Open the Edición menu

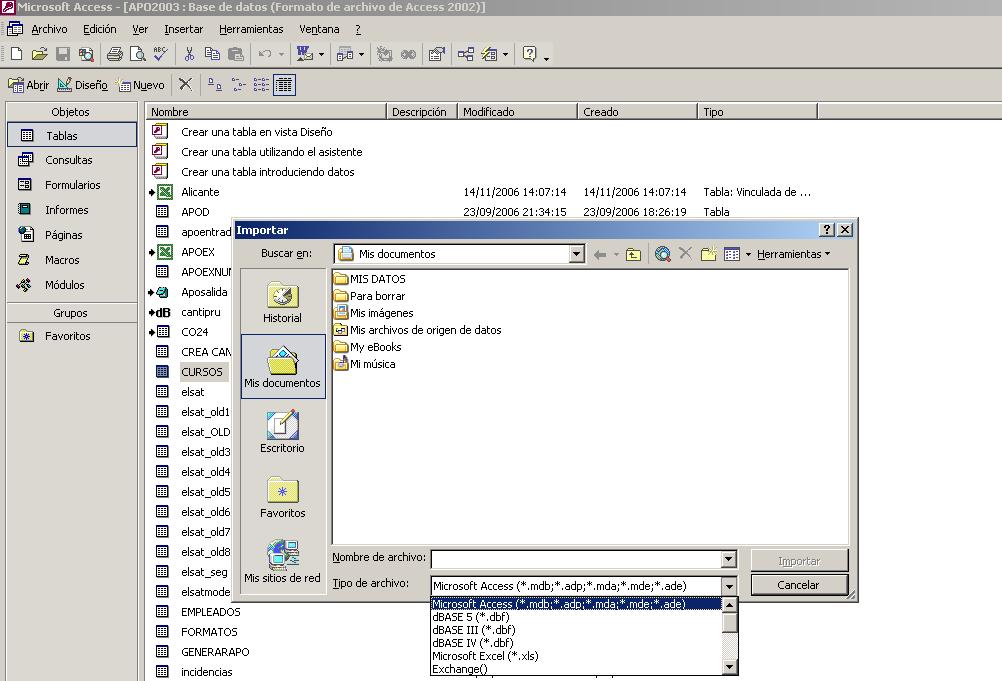[x=100, y=29]
